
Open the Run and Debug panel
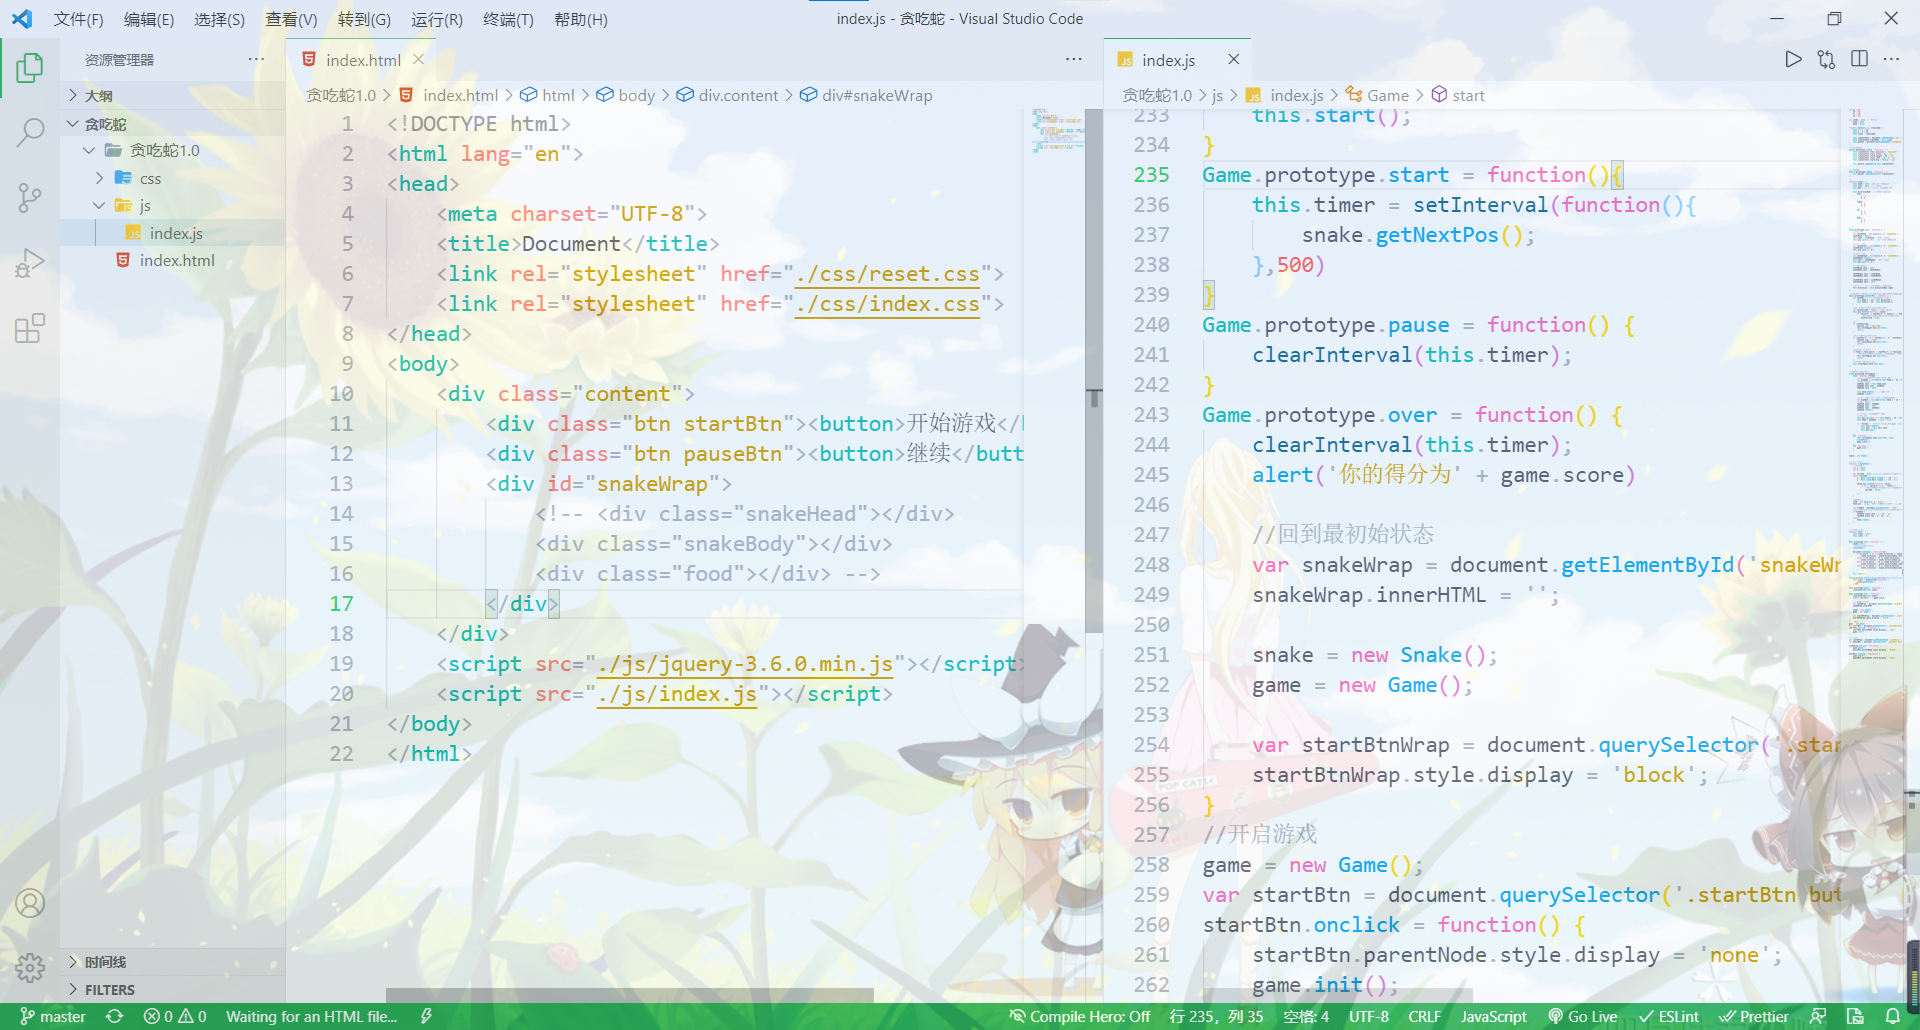point(30,262)
